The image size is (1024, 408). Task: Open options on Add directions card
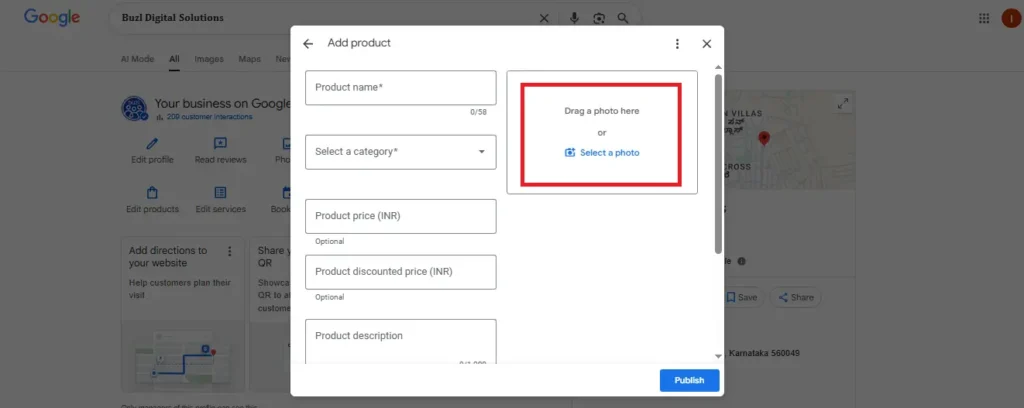229,251
